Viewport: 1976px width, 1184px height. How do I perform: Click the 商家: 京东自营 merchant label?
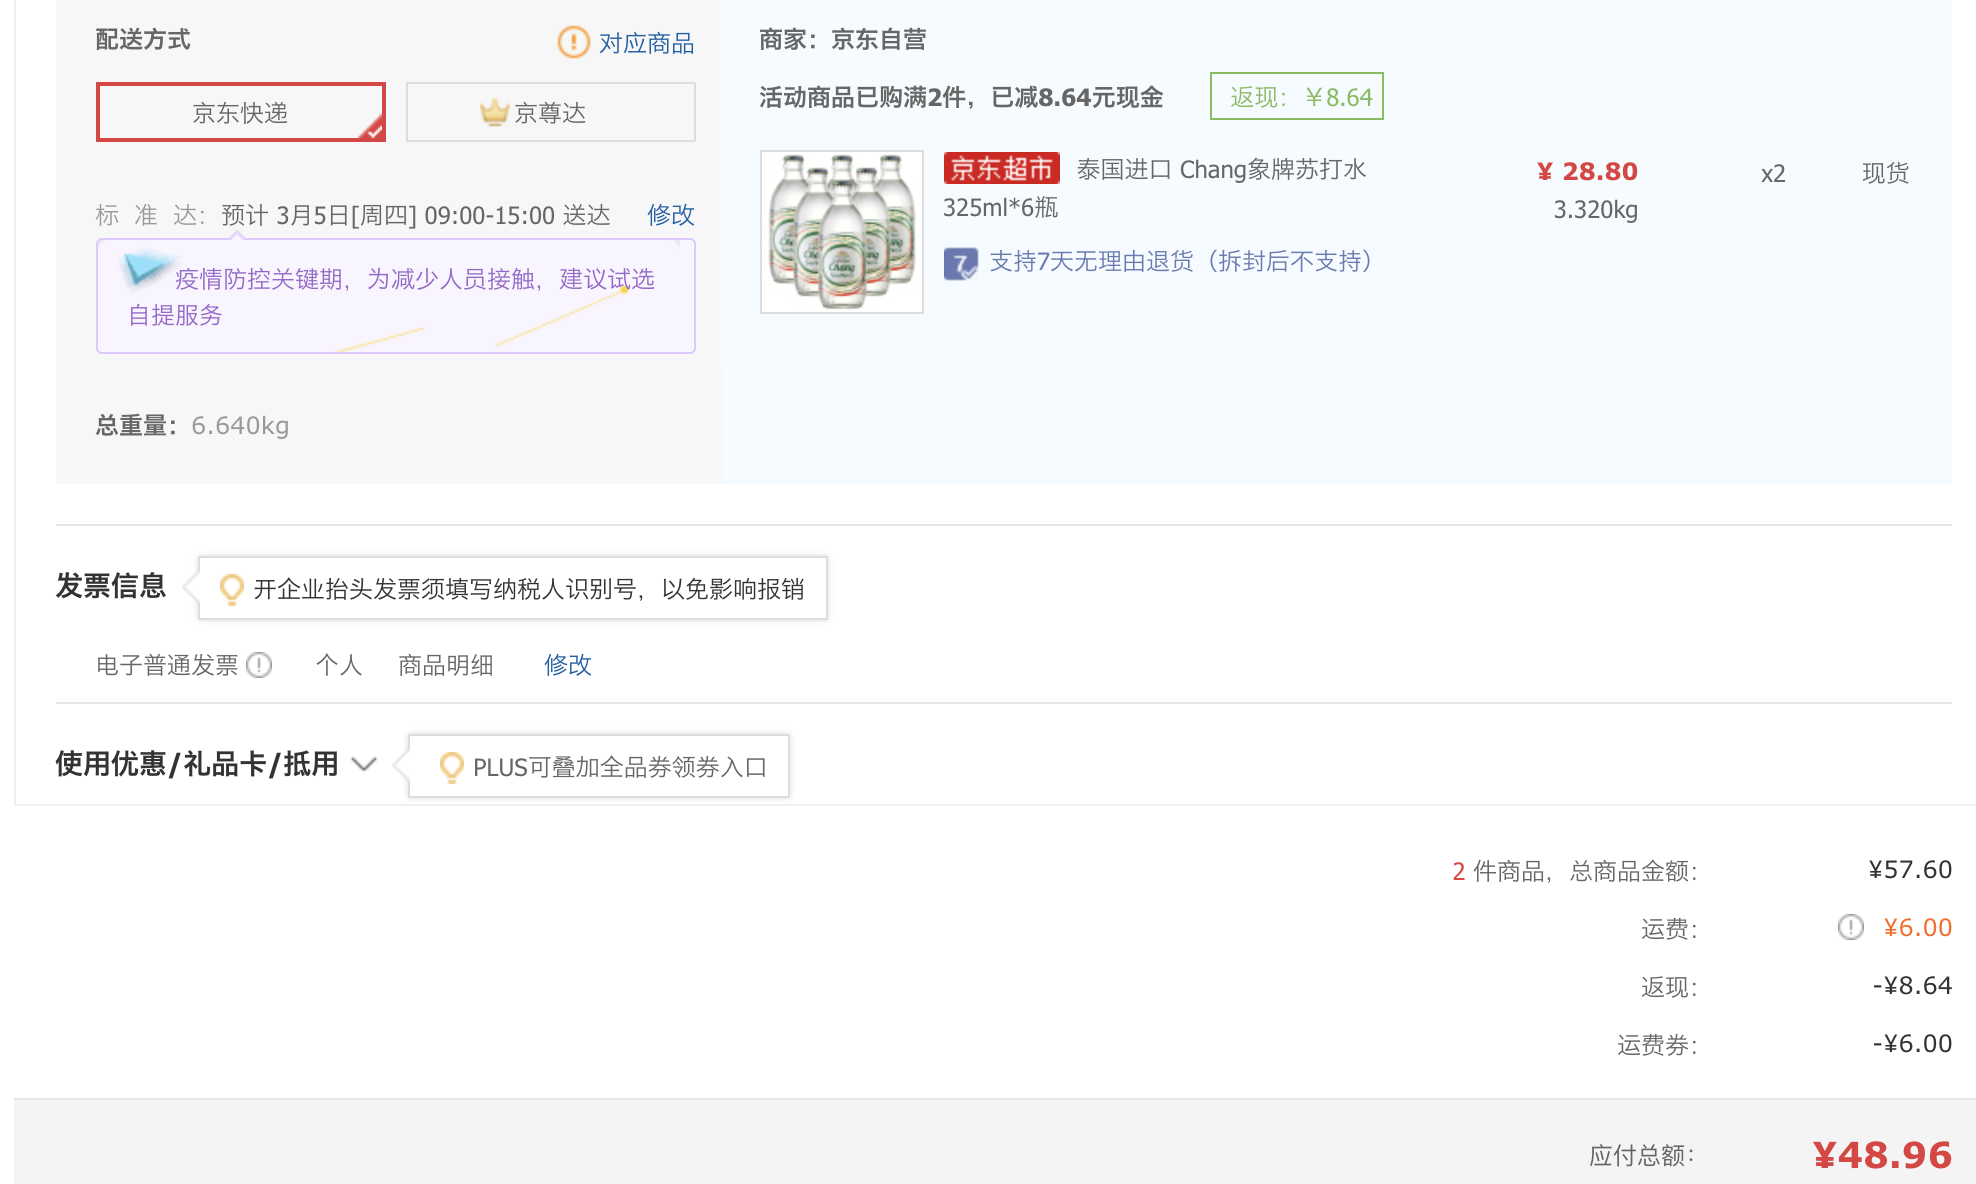tap(843, 39)
